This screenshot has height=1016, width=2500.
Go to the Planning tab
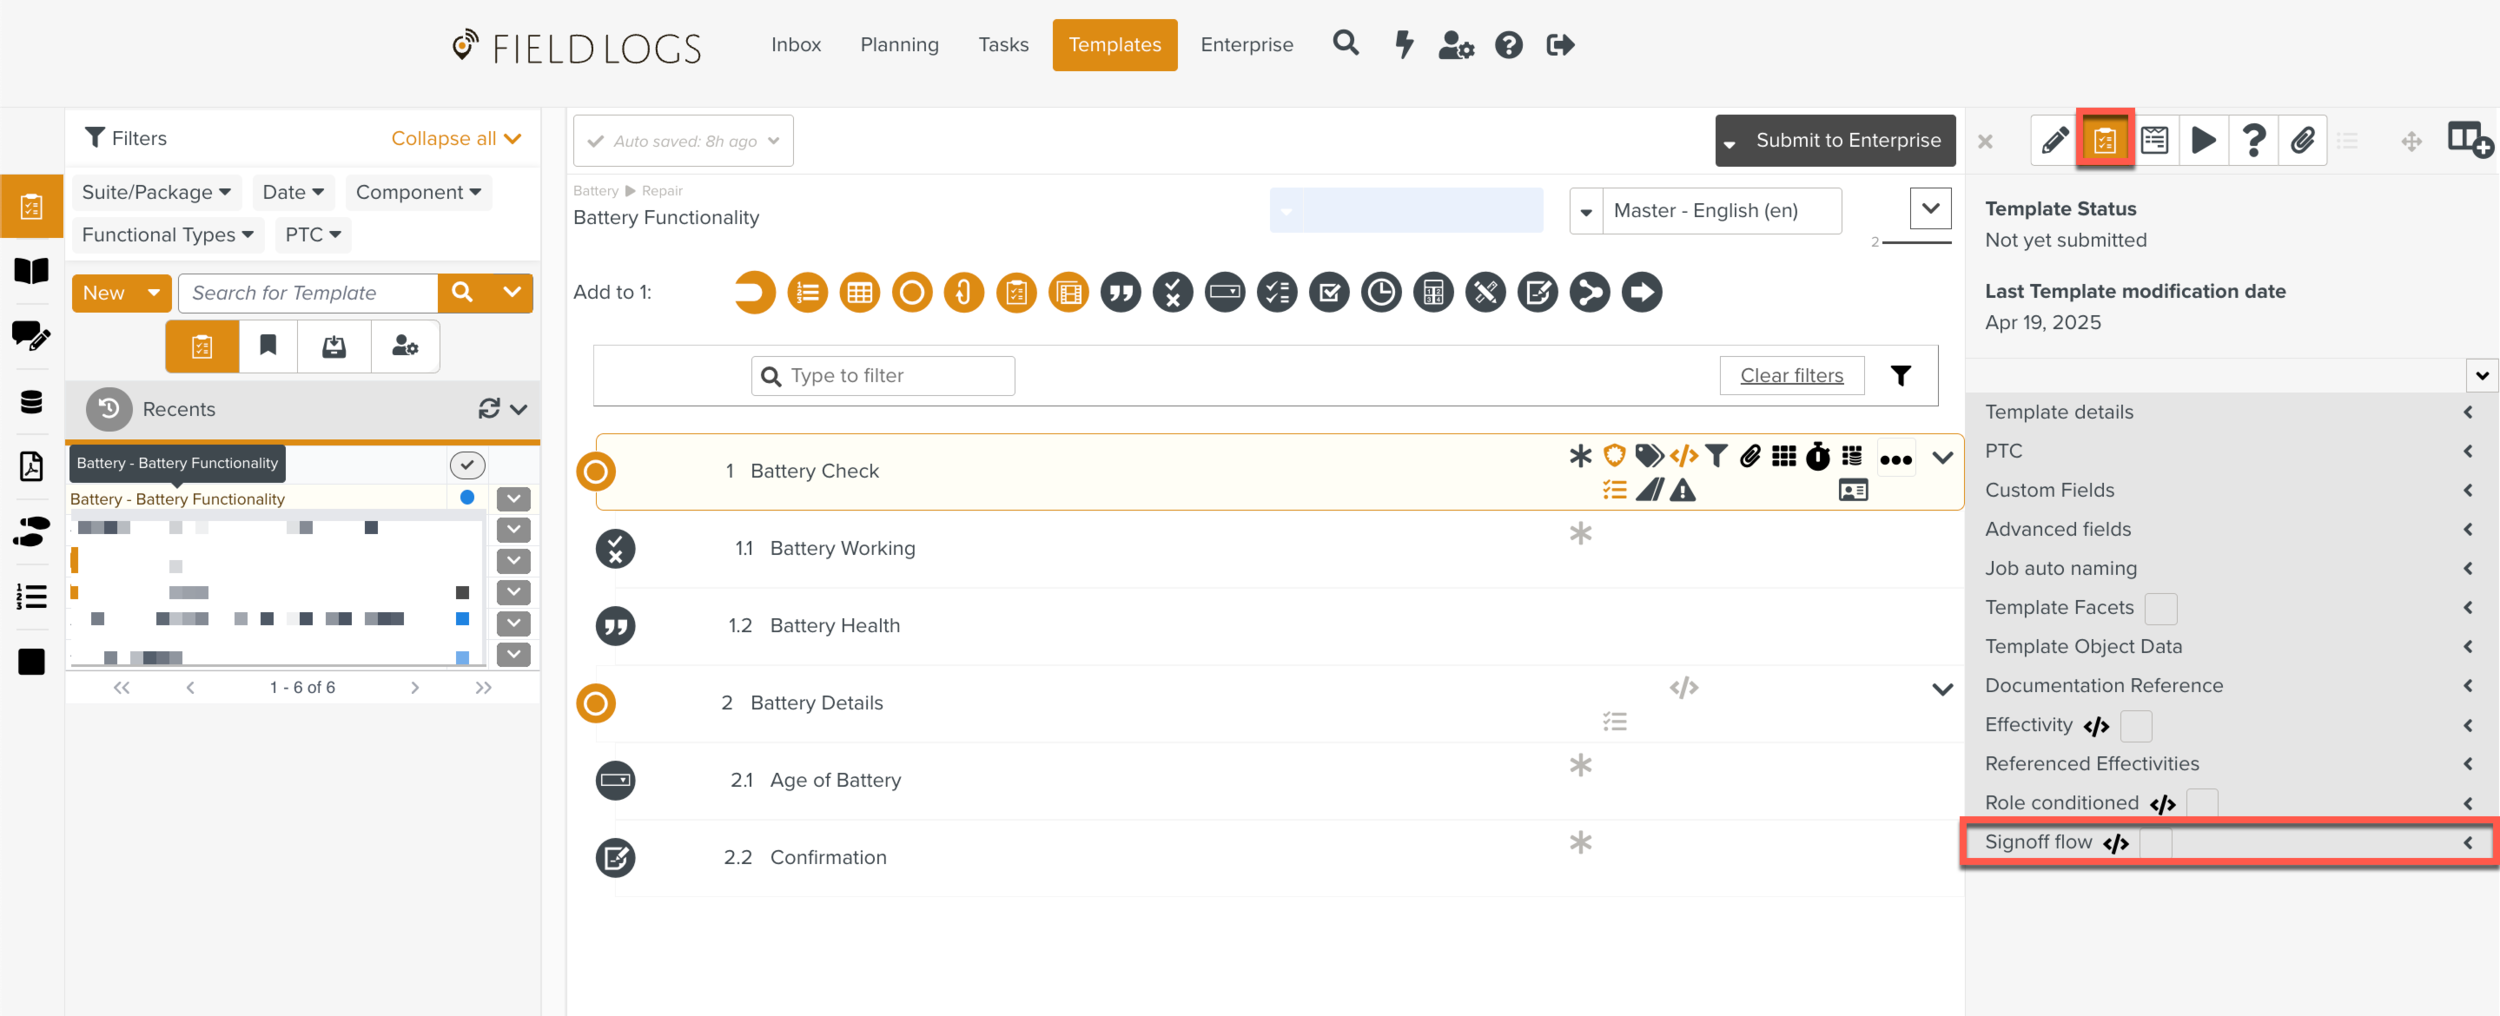(899, 45)
